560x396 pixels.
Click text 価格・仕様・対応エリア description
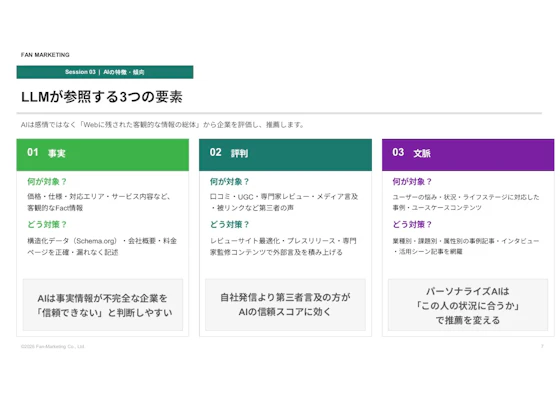pyautogui.click(x=99, y=202)
